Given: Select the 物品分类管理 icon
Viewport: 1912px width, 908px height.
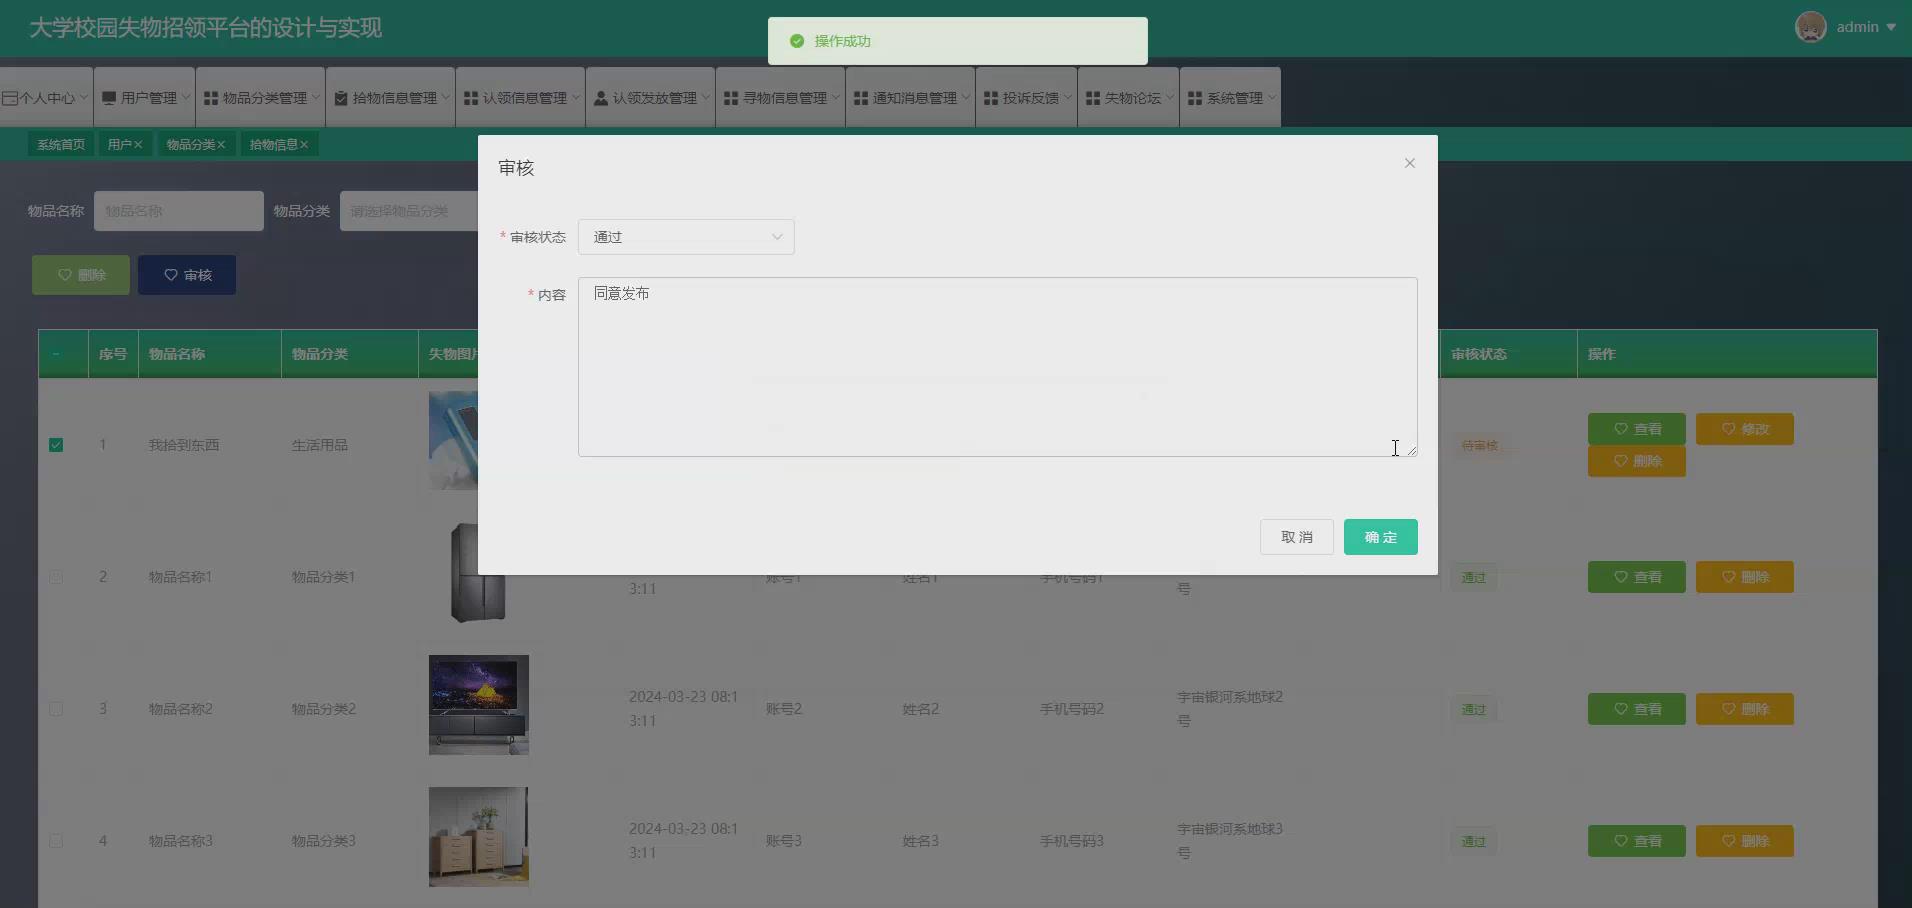Looking at the screenshot, I should [210, 97].
